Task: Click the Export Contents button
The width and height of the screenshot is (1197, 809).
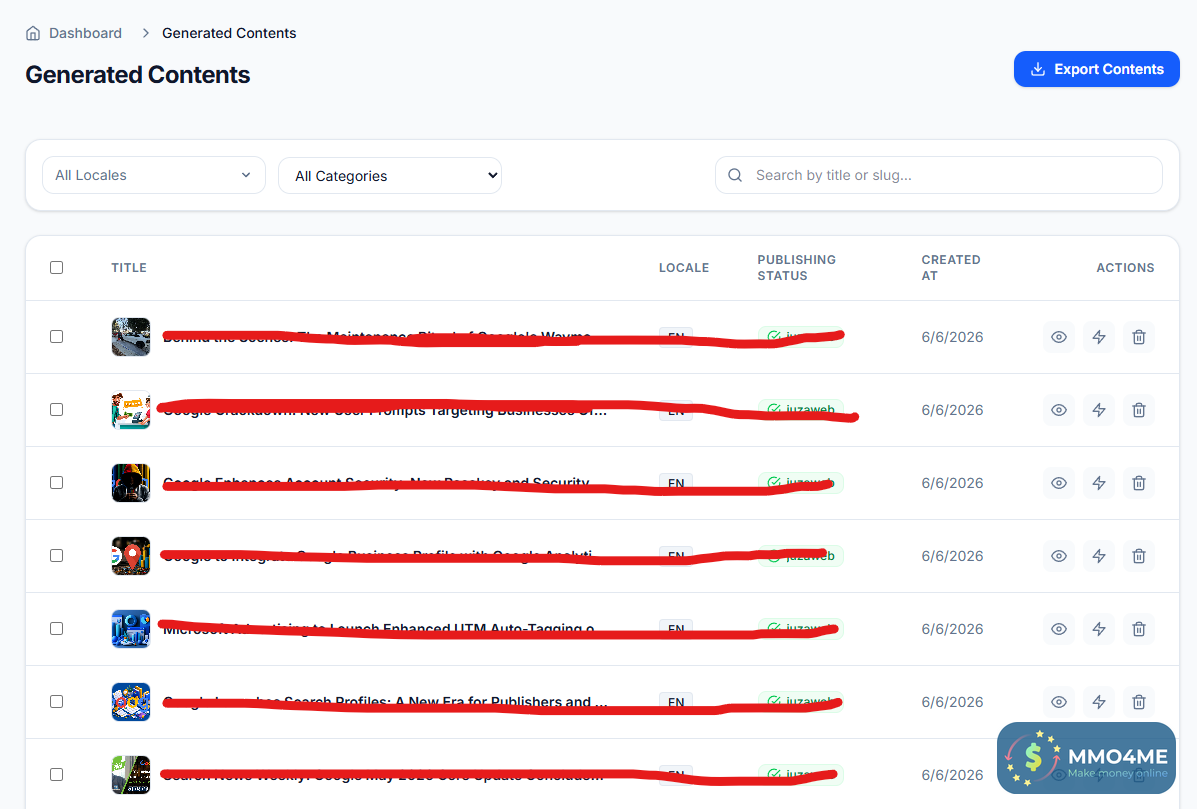Action: 1096,69
